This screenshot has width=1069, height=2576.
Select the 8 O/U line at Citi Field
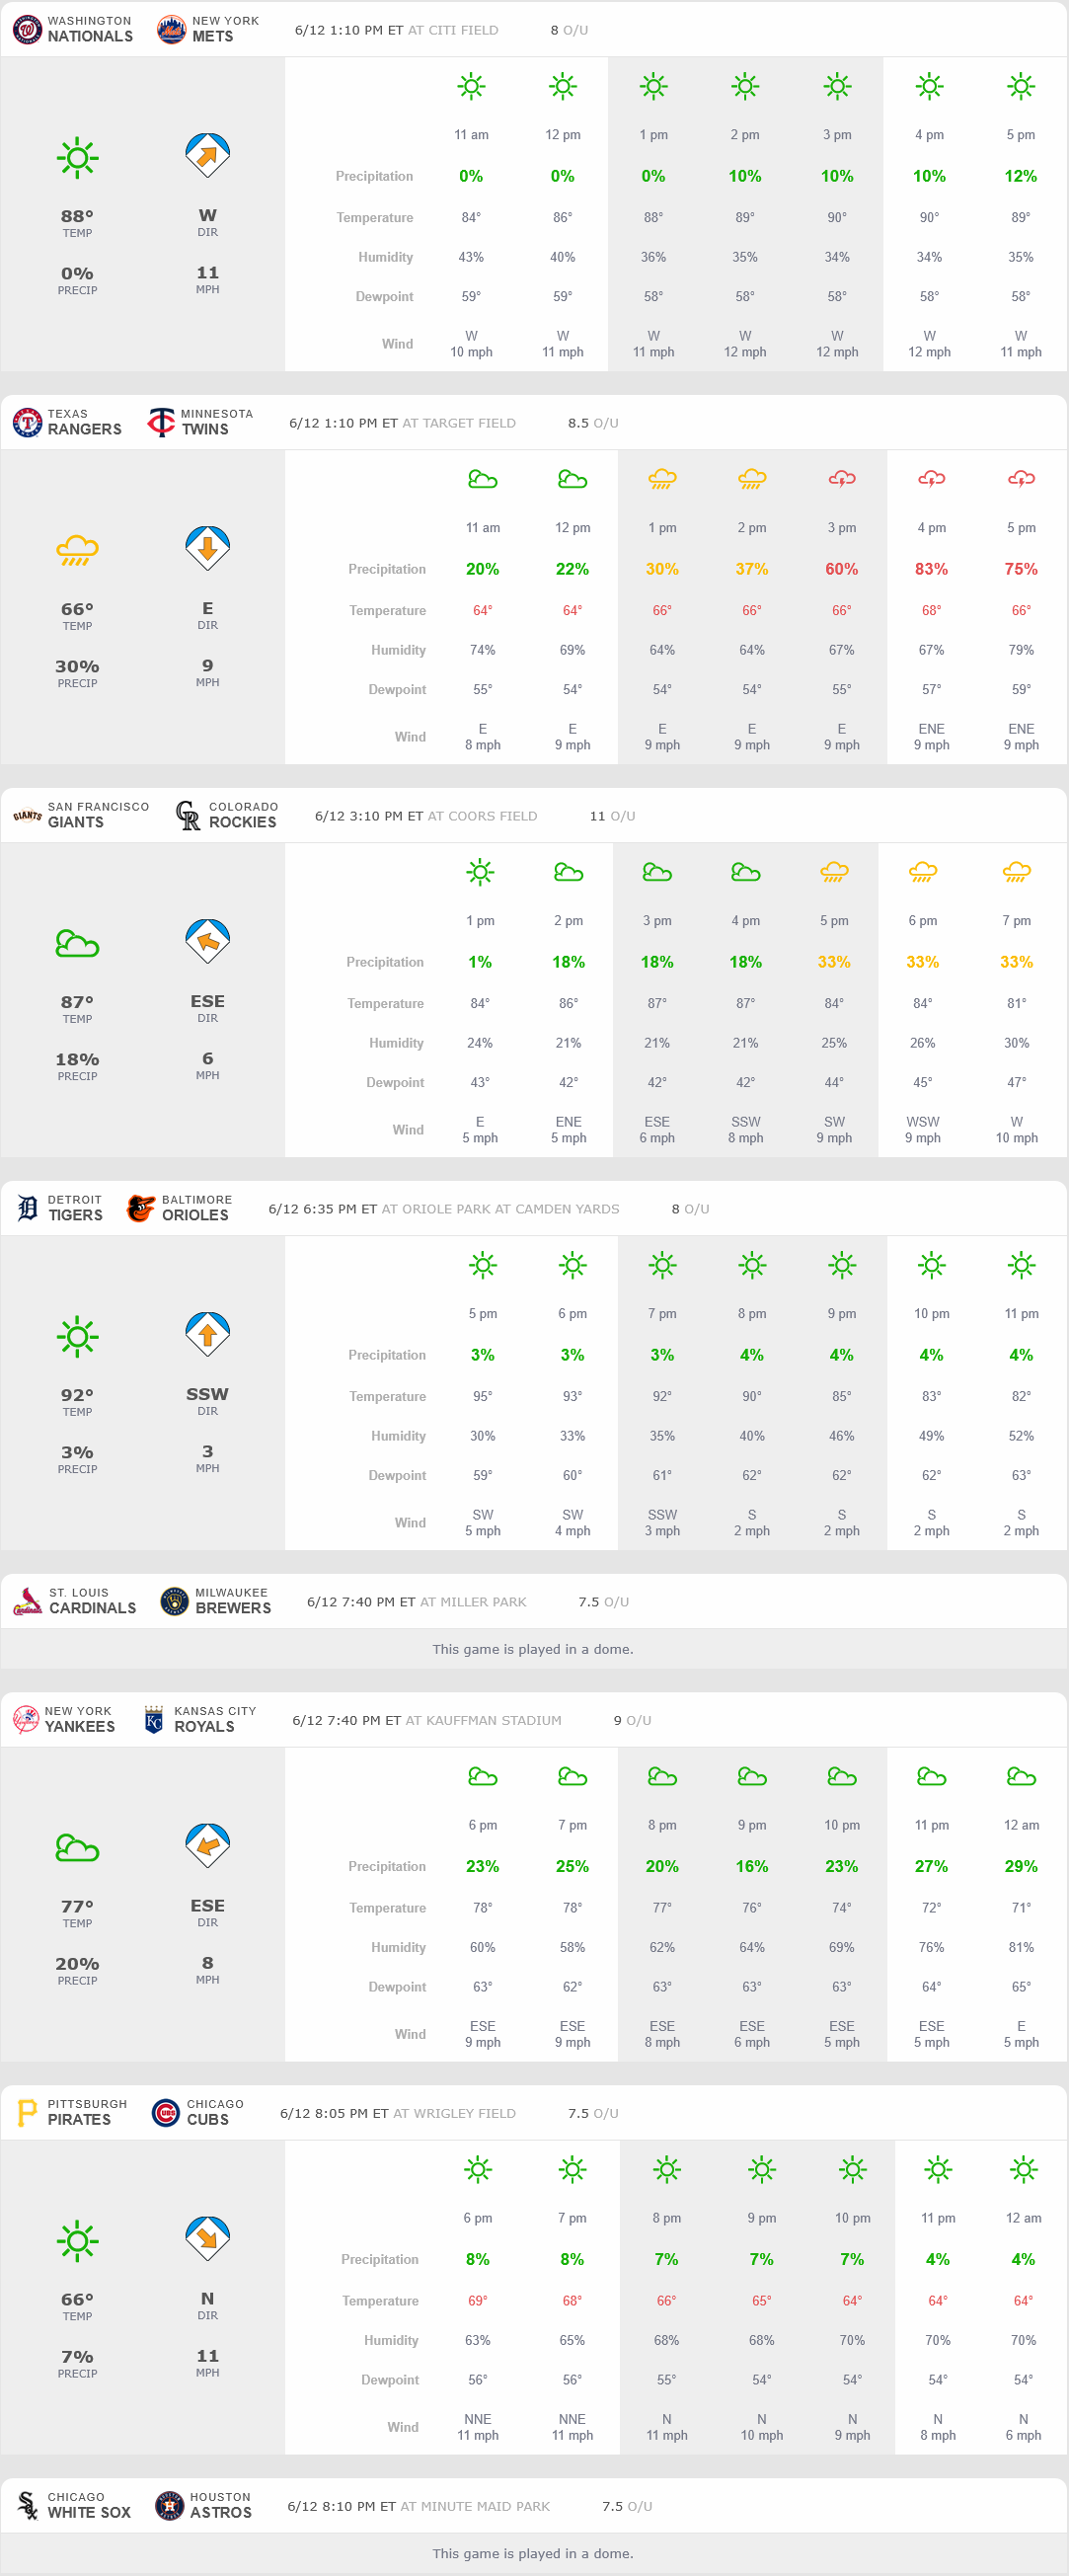click(x=568, y=30)
